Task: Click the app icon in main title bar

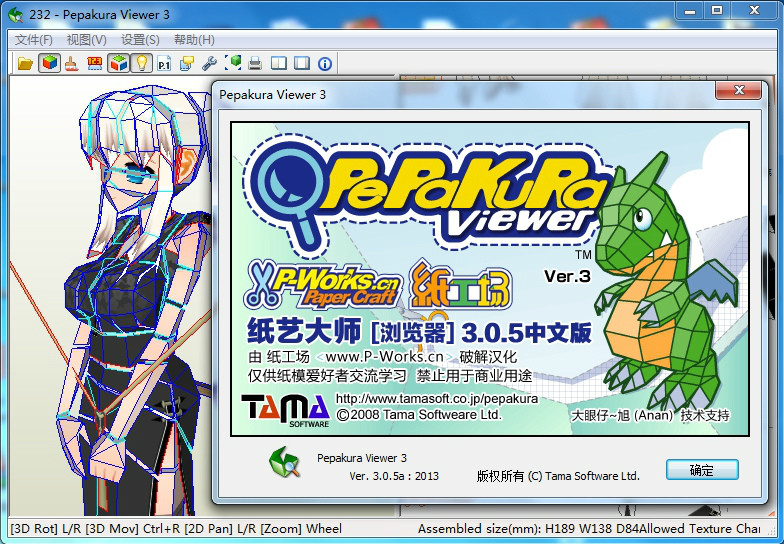Action: 16,14
